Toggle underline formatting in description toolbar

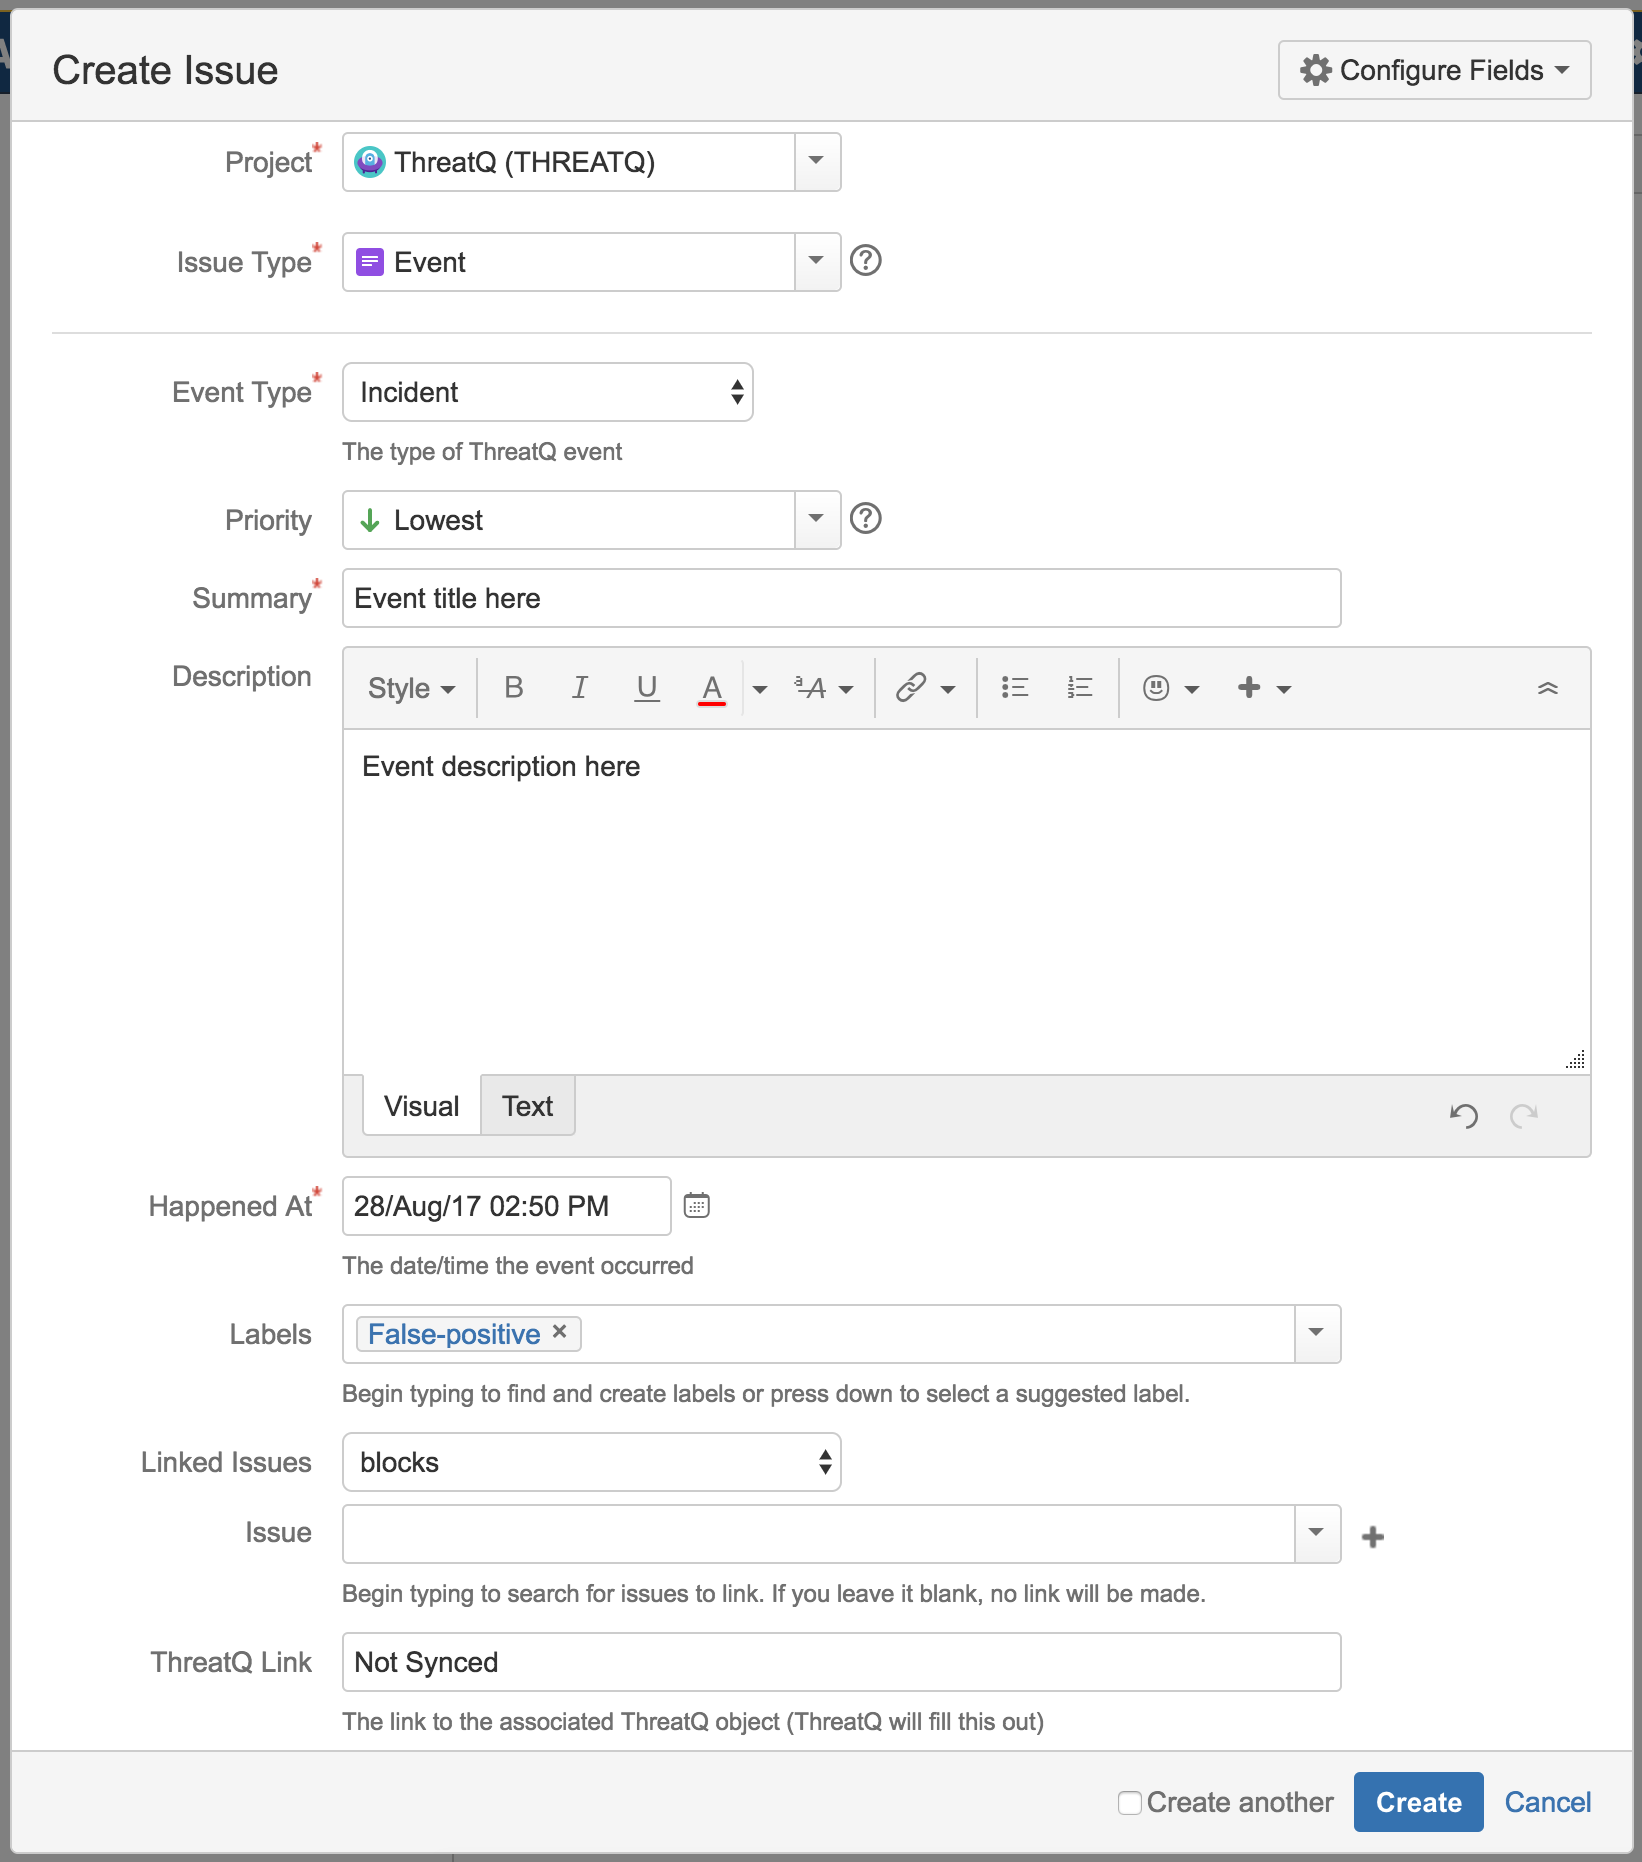tap(647, 688)
